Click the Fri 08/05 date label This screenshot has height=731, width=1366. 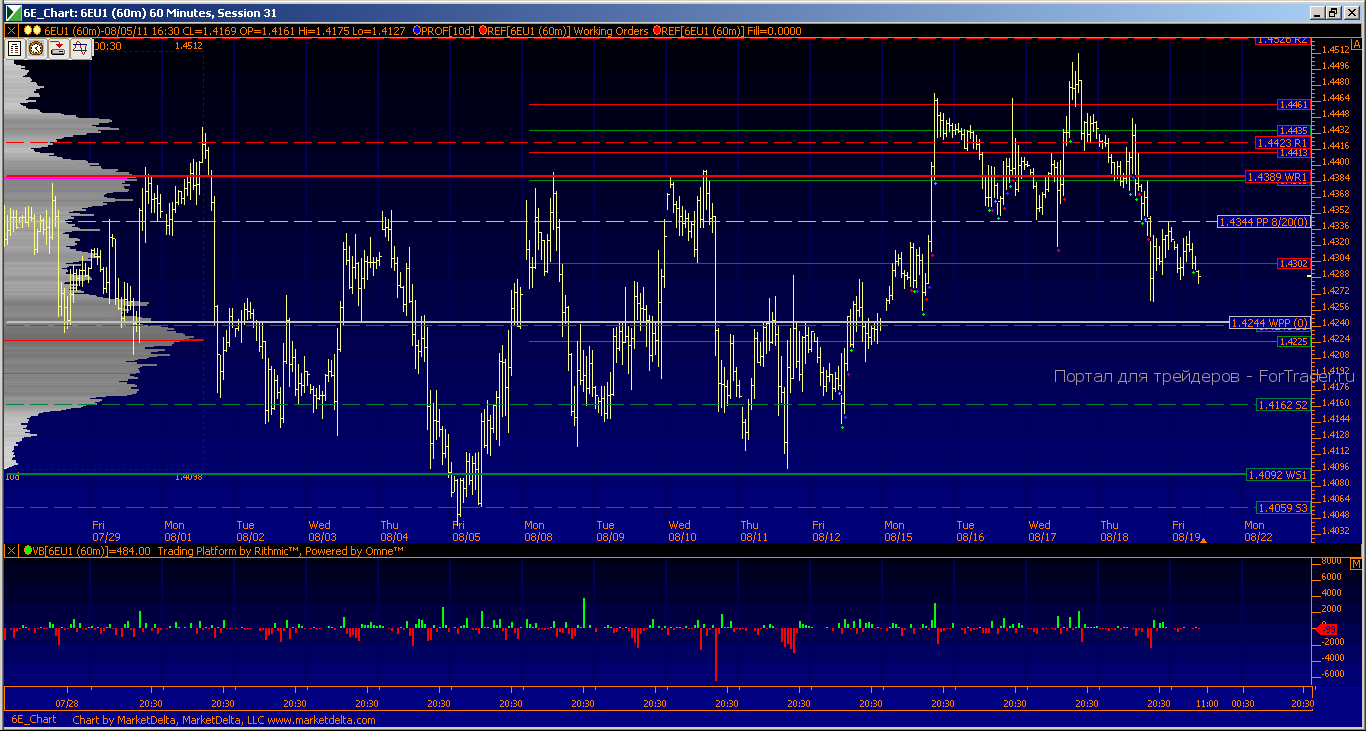point(465,531)
